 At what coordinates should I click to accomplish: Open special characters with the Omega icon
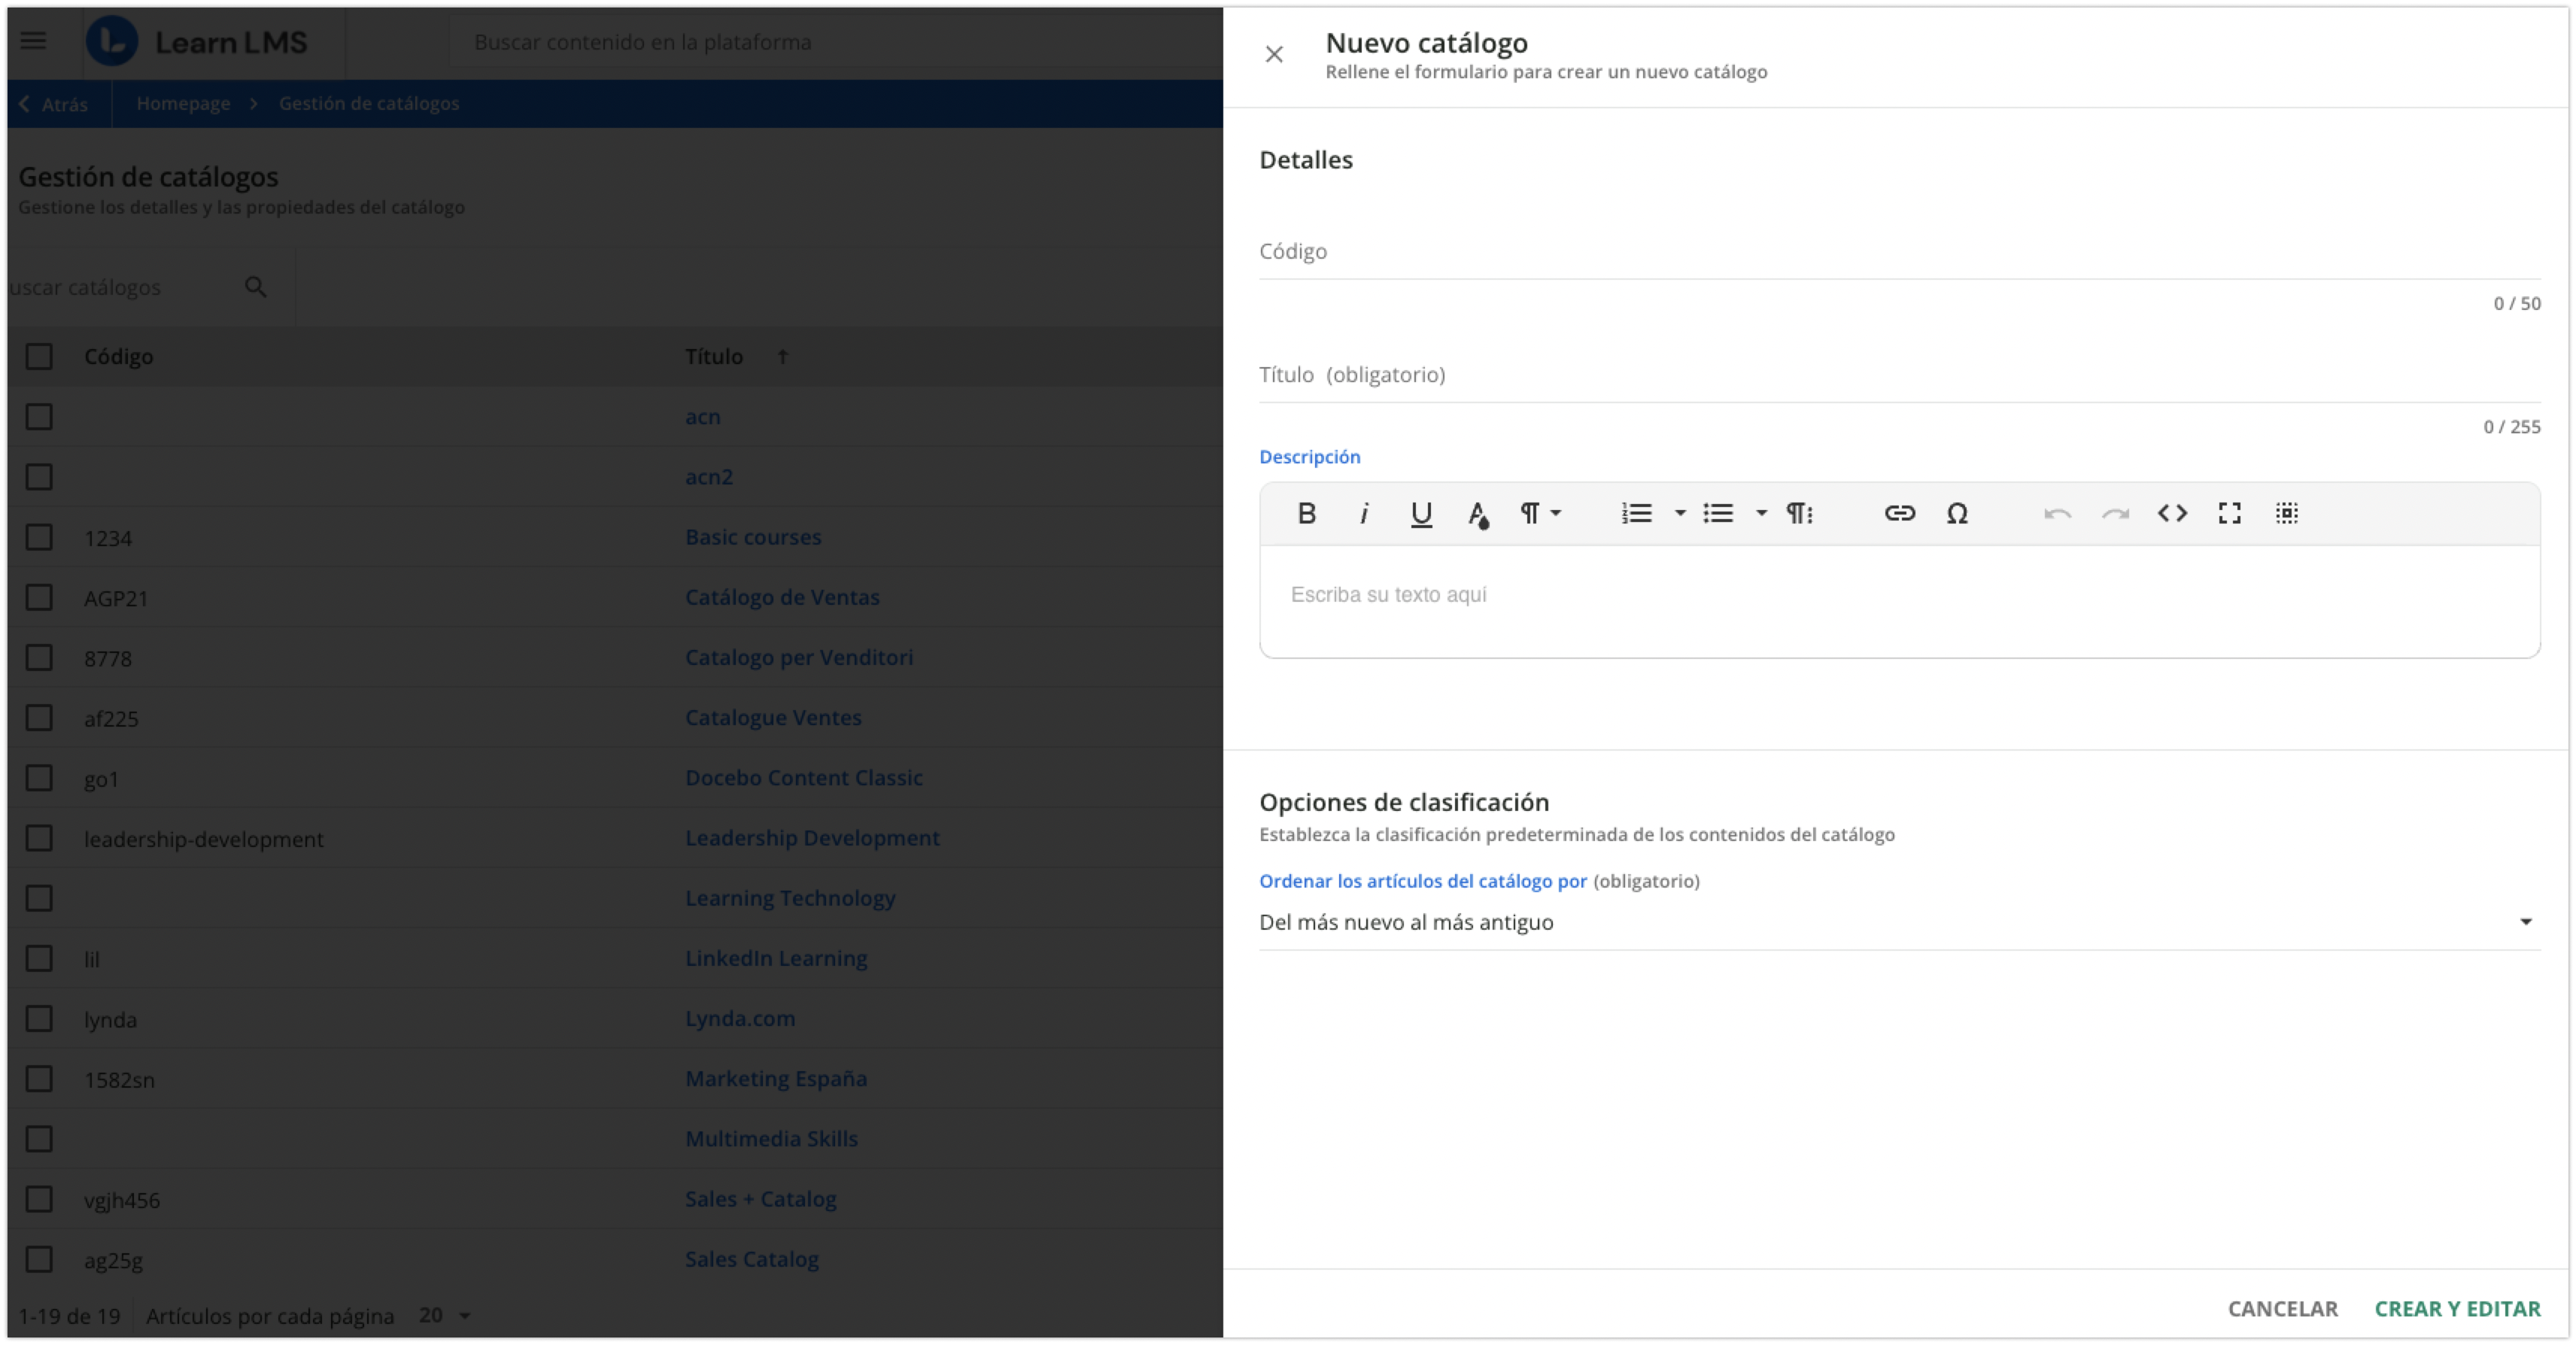pos(1957,513)
